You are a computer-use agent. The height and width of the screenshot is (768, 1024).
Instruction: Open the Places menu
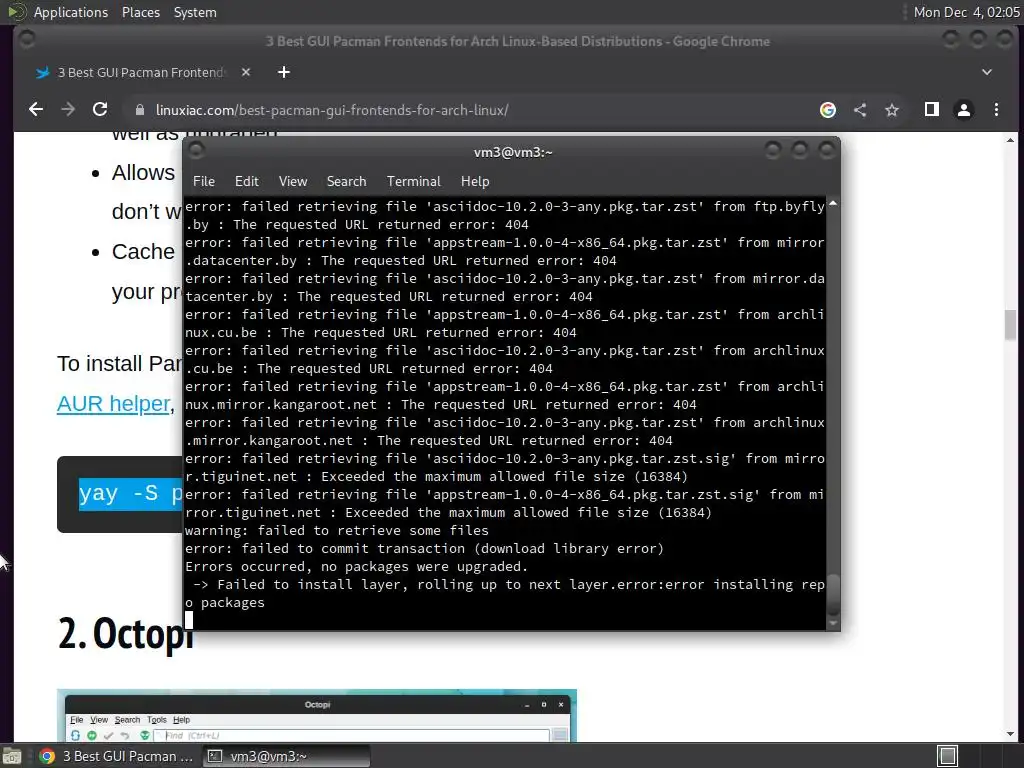(x=140, y=12)
